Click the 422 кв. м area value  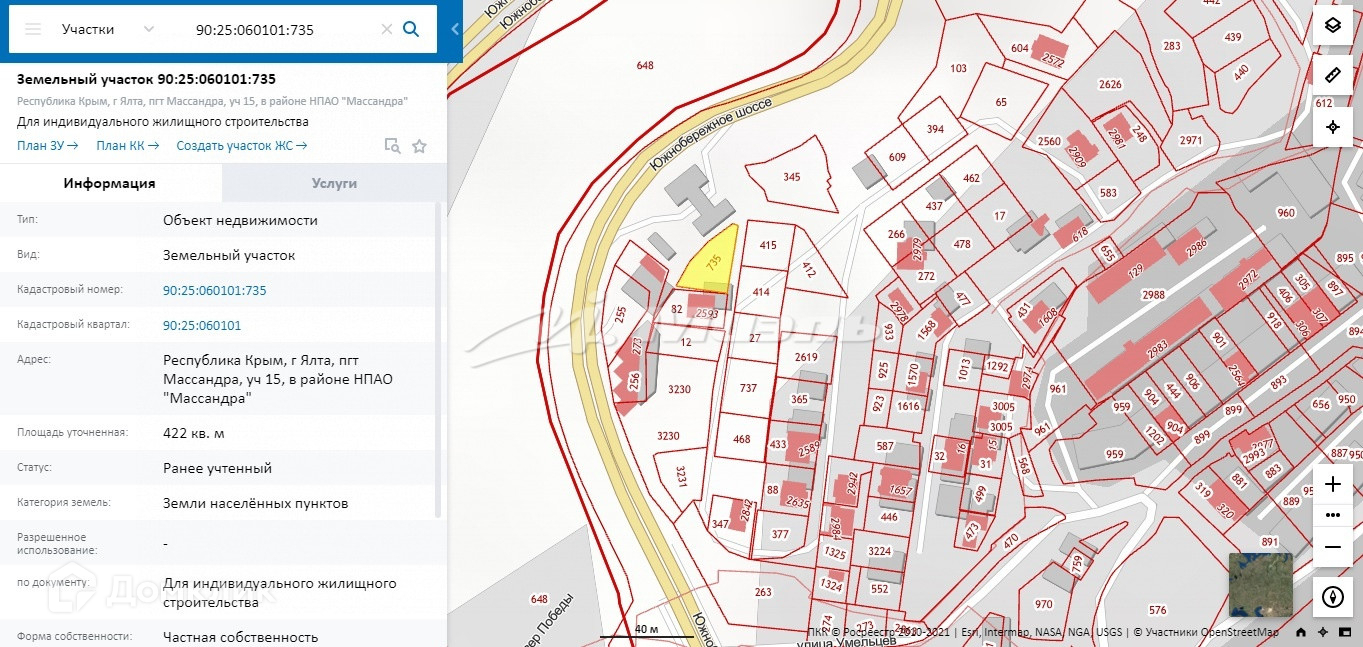(194, 433)
